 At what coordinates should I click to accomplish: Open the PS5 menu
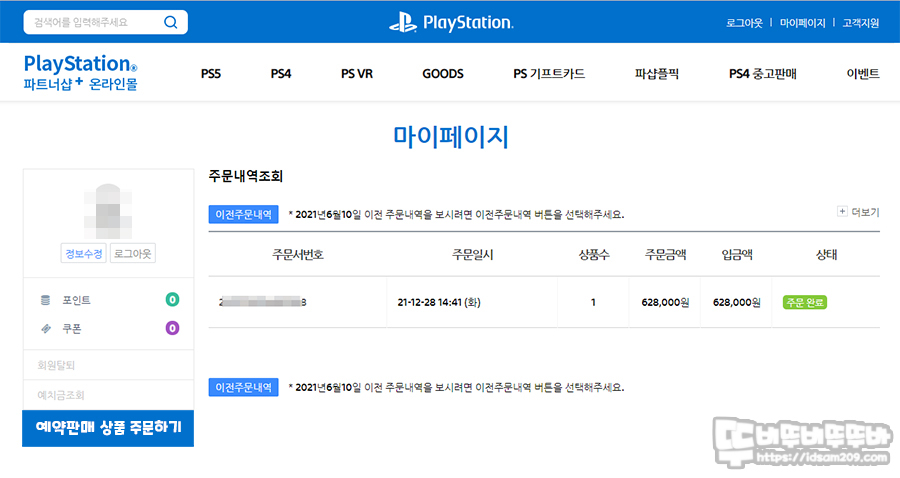tap(211, 73)
